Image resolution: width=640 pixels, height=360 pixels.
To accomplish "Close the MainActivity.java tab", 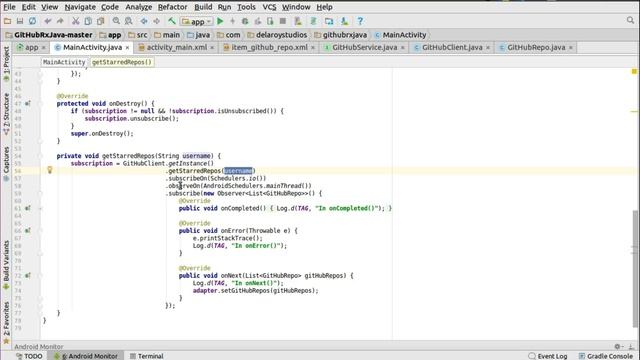I will (127, 48).
